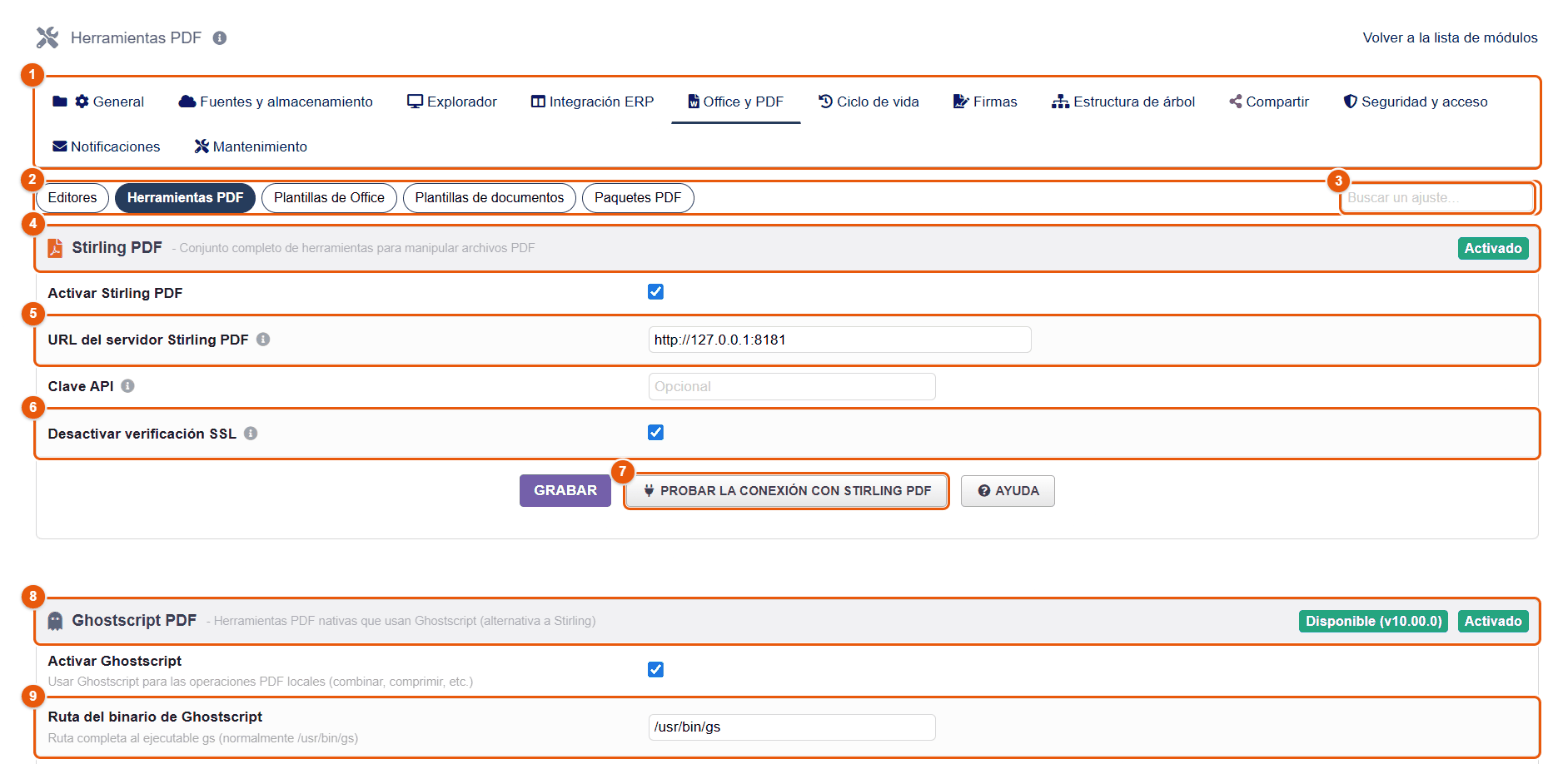The image size is (1568, 764).
Task: Click the cloud icon of Fuentes y almacenamiento
Action: [187, 101]
